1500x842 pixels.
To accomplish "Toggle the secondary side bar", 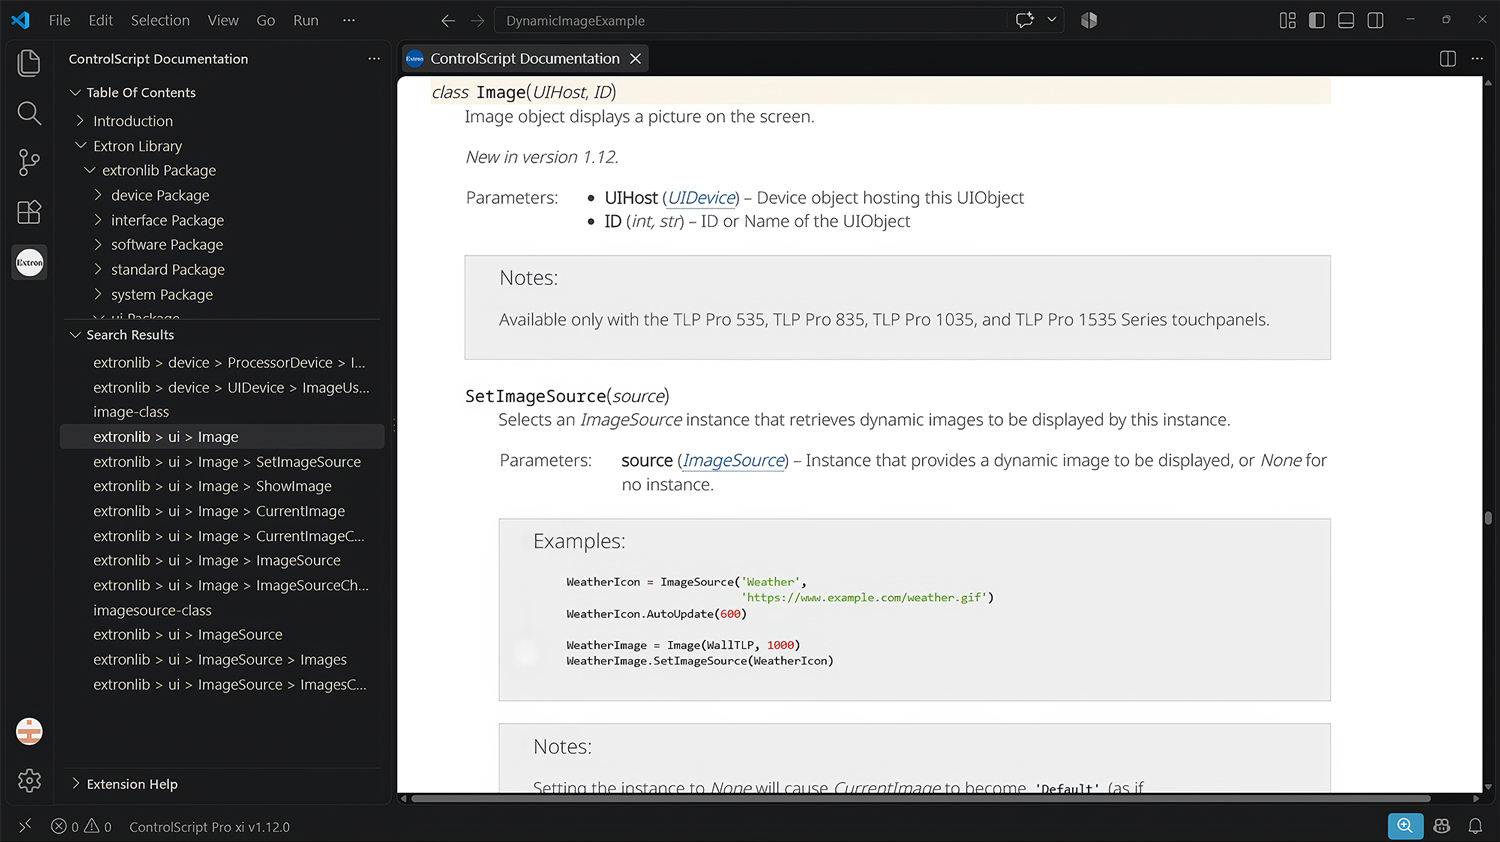I will click(x=1375, y=20).
